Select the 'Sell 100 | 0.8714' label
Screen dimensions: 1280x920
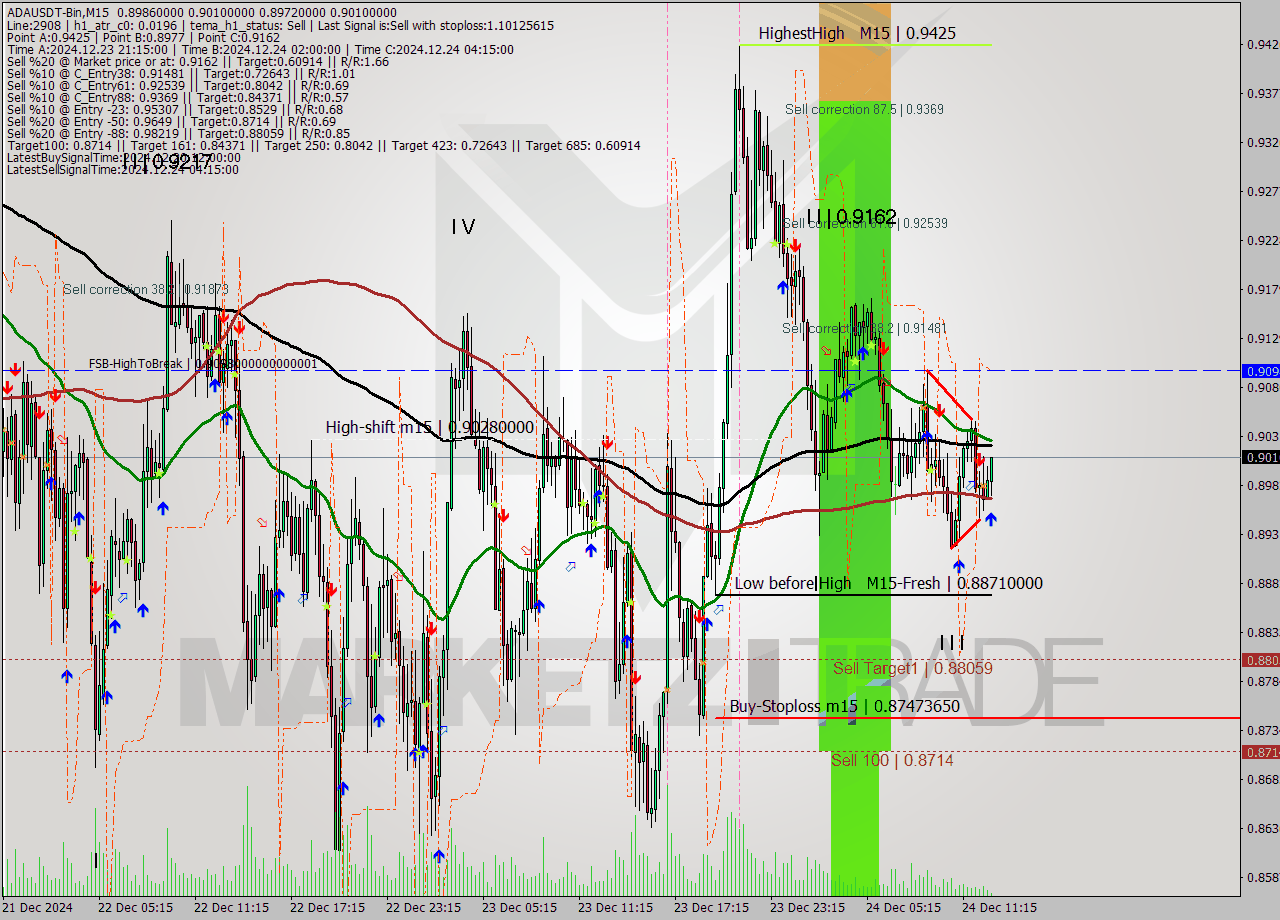click(x=892, y=760)
